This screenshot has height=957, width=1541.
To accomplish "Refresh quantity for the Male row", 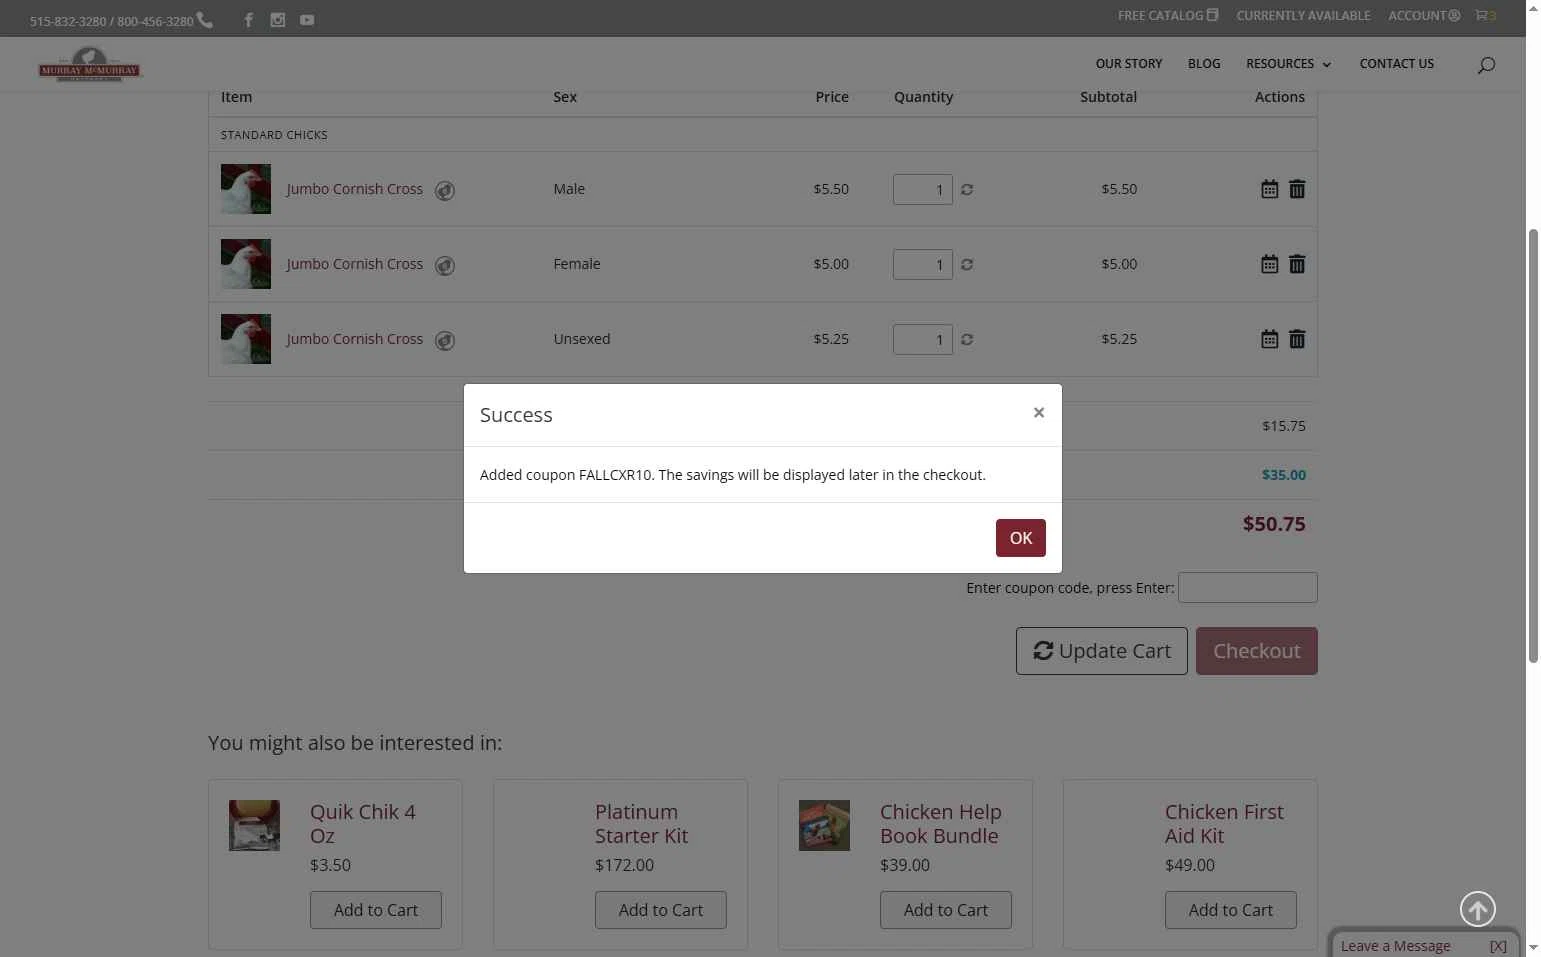I will point(967,189).
